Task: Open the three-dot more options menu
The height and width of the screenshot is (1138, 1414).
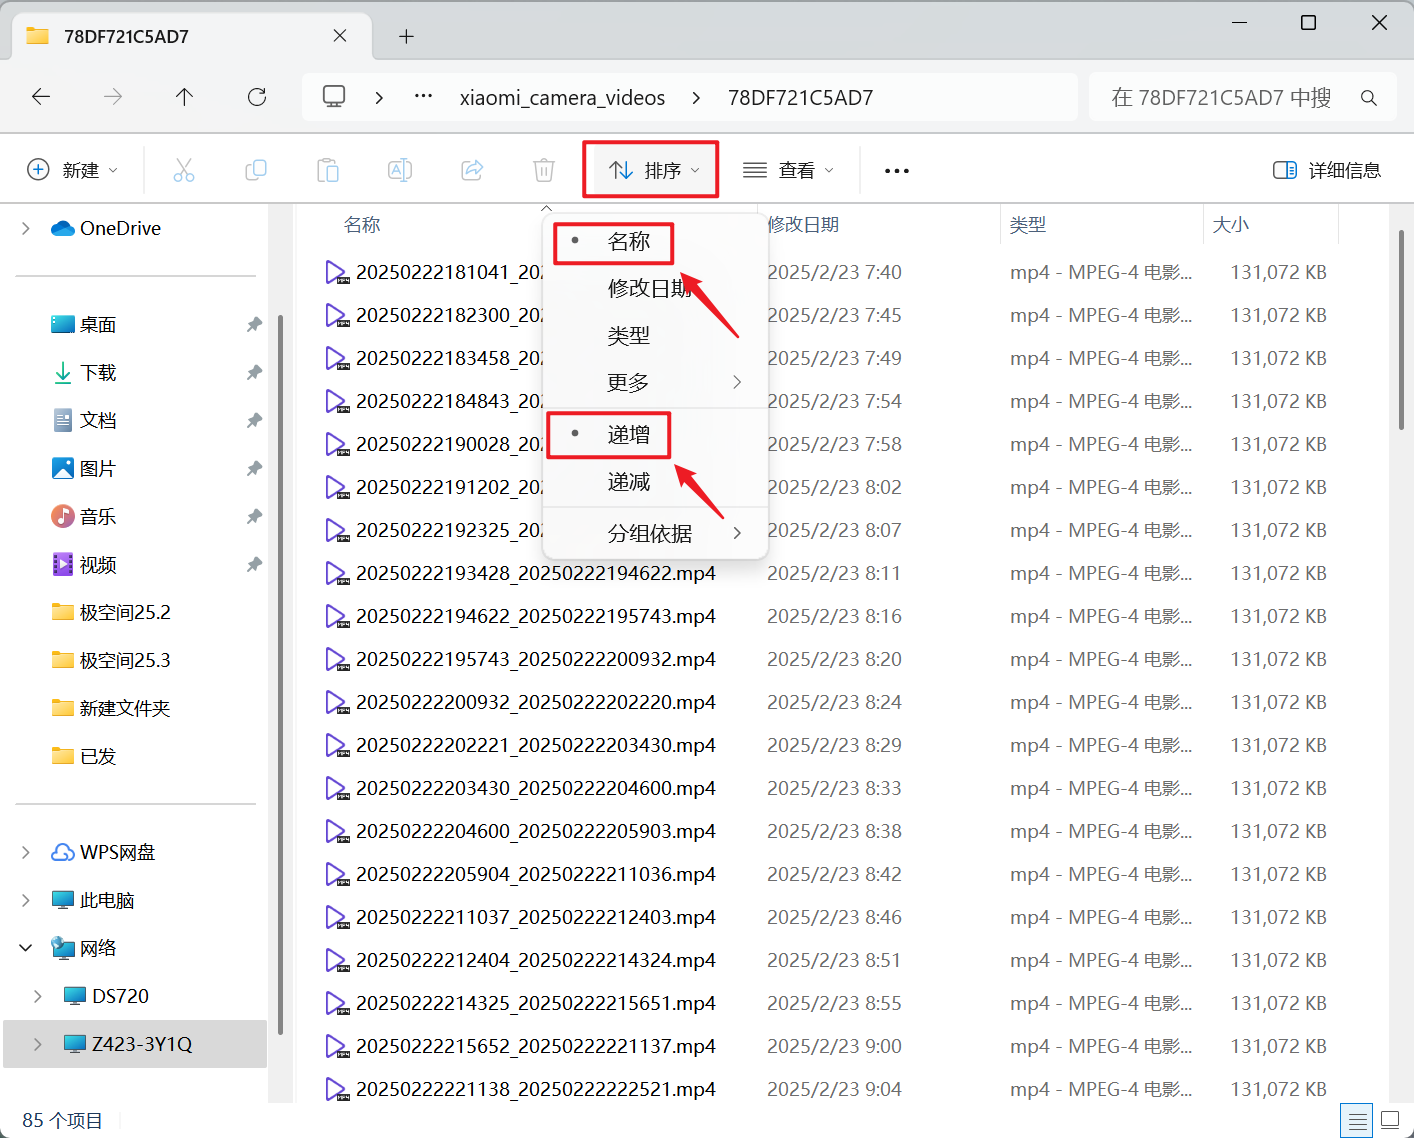Action: point(897,171)
